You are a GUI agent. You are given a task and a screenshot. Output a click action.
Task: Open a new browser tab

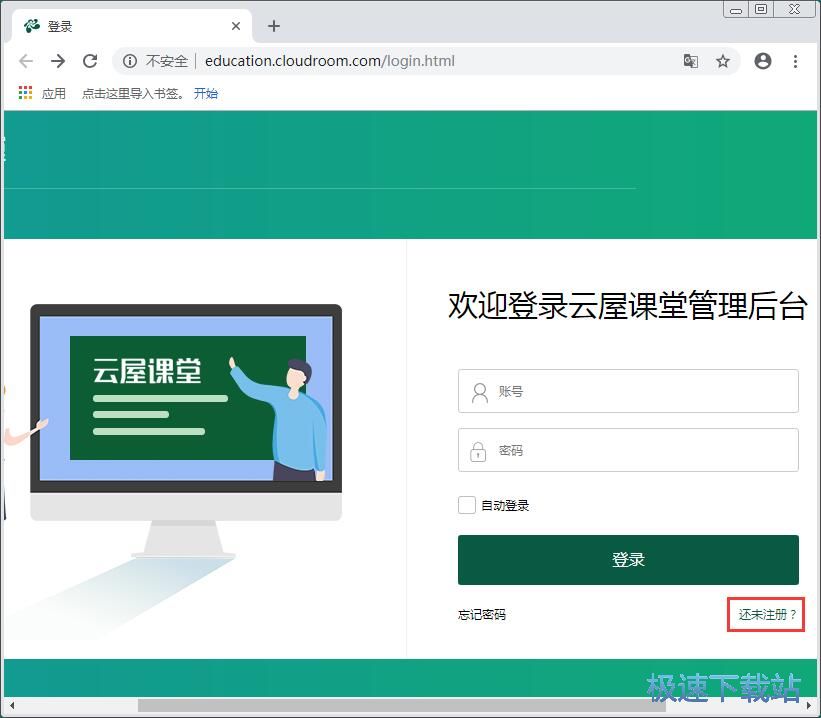tap(273, 26)
